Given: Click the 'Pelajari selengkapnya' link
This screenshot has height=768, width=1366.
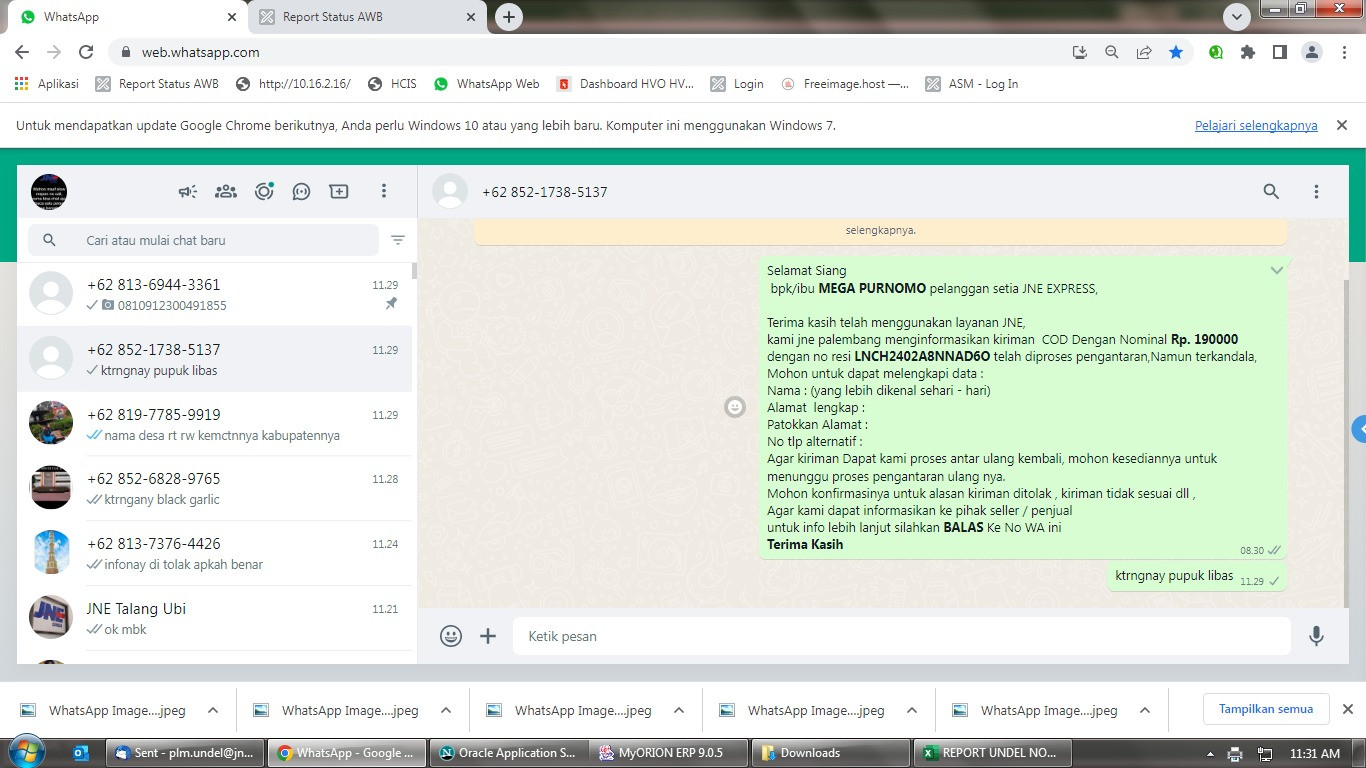Looking at the screenshot, I should (1256, 126).
